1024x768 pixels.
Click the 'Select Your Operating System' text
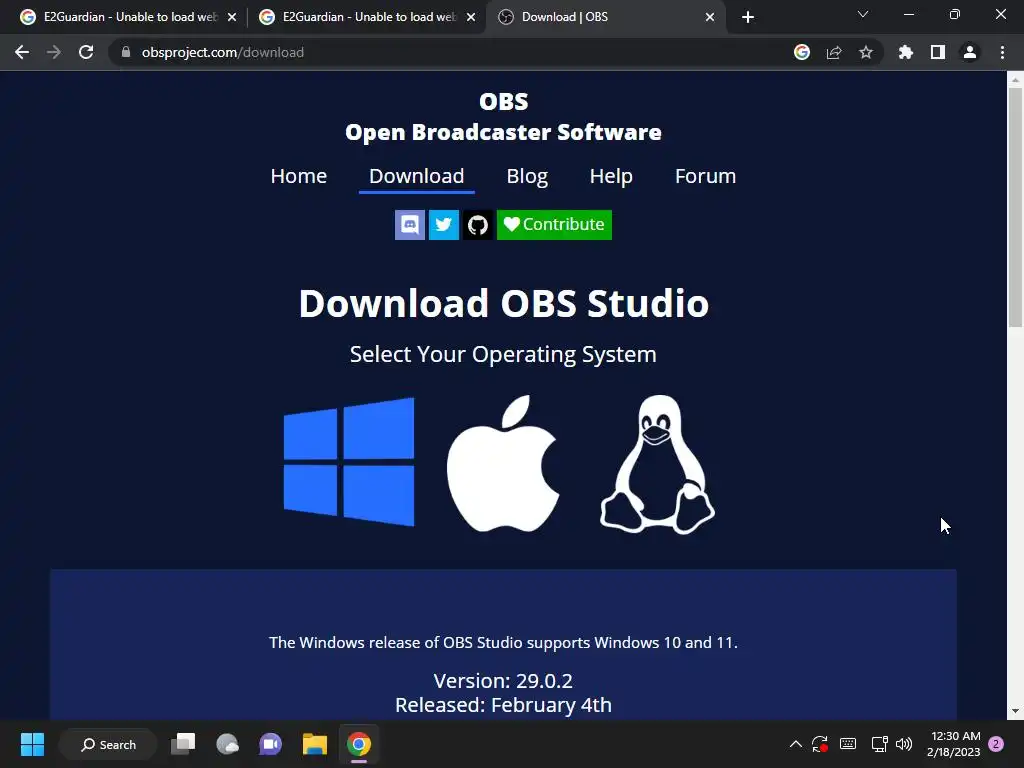[x=504, y=354]
